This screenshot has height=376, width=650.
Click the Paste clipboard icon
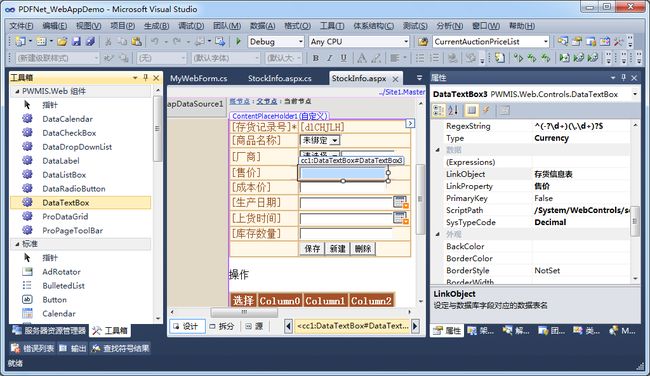[x=136, y=41]
